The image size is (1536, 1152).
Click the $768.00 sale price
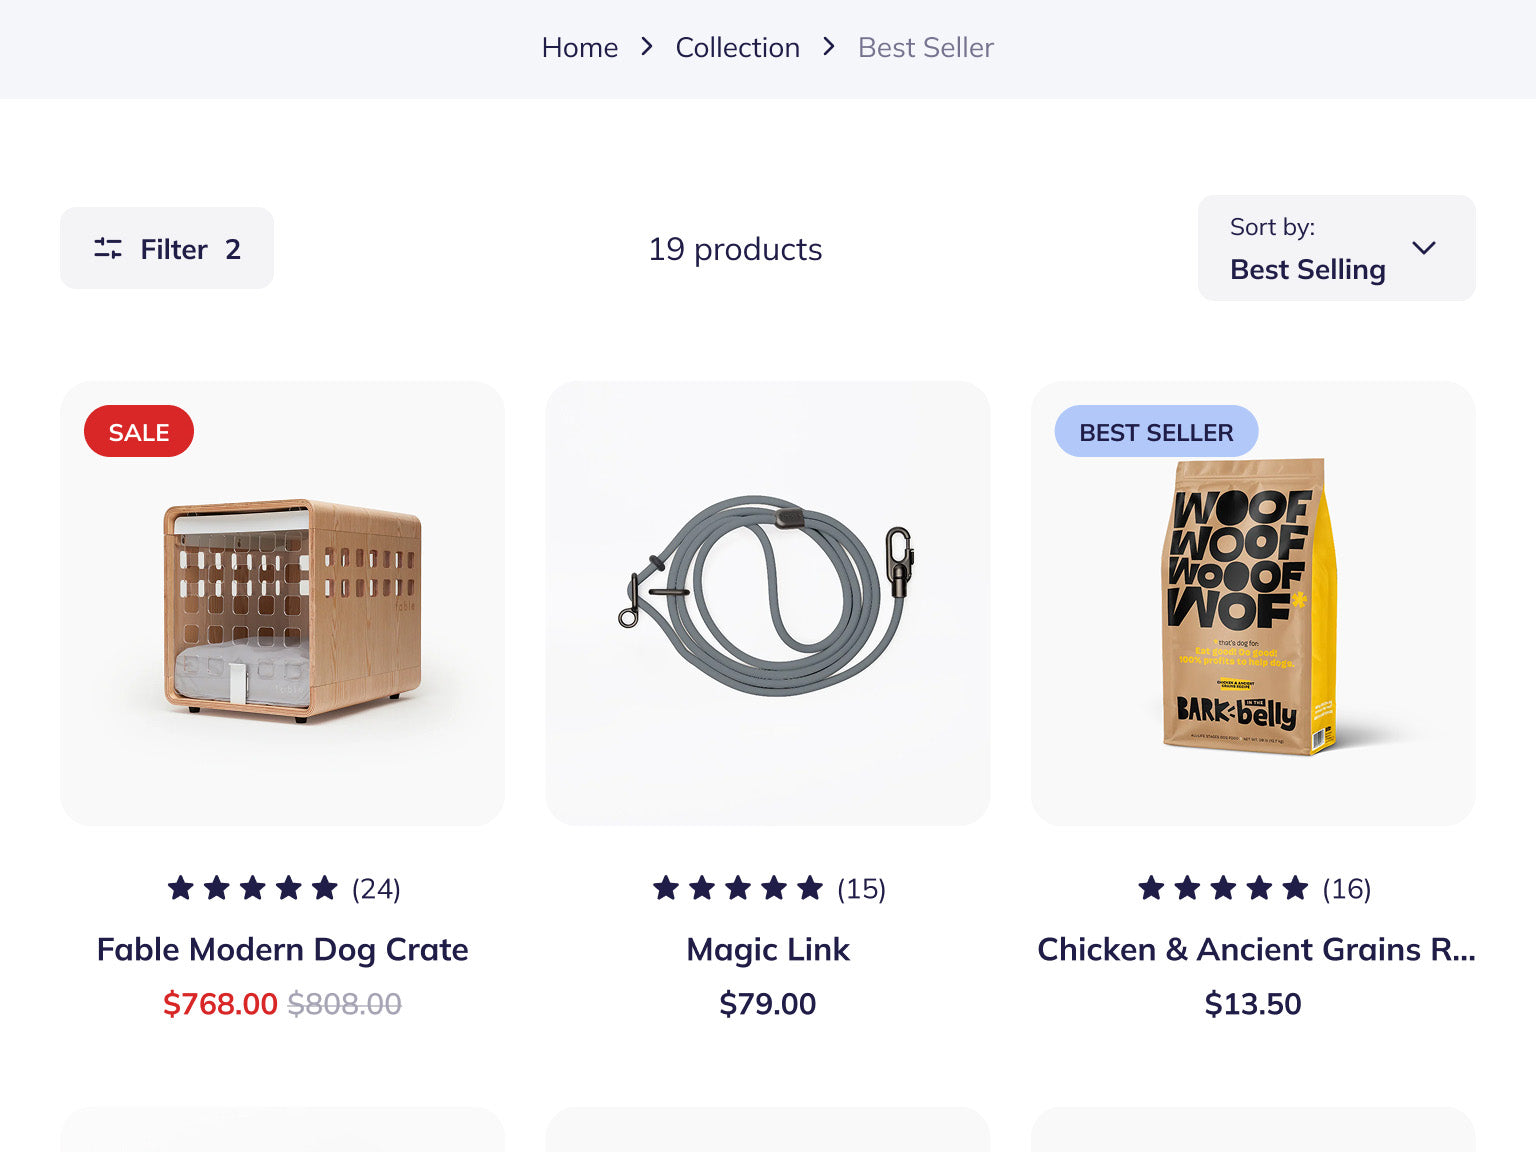click(x=220, y=1004)
